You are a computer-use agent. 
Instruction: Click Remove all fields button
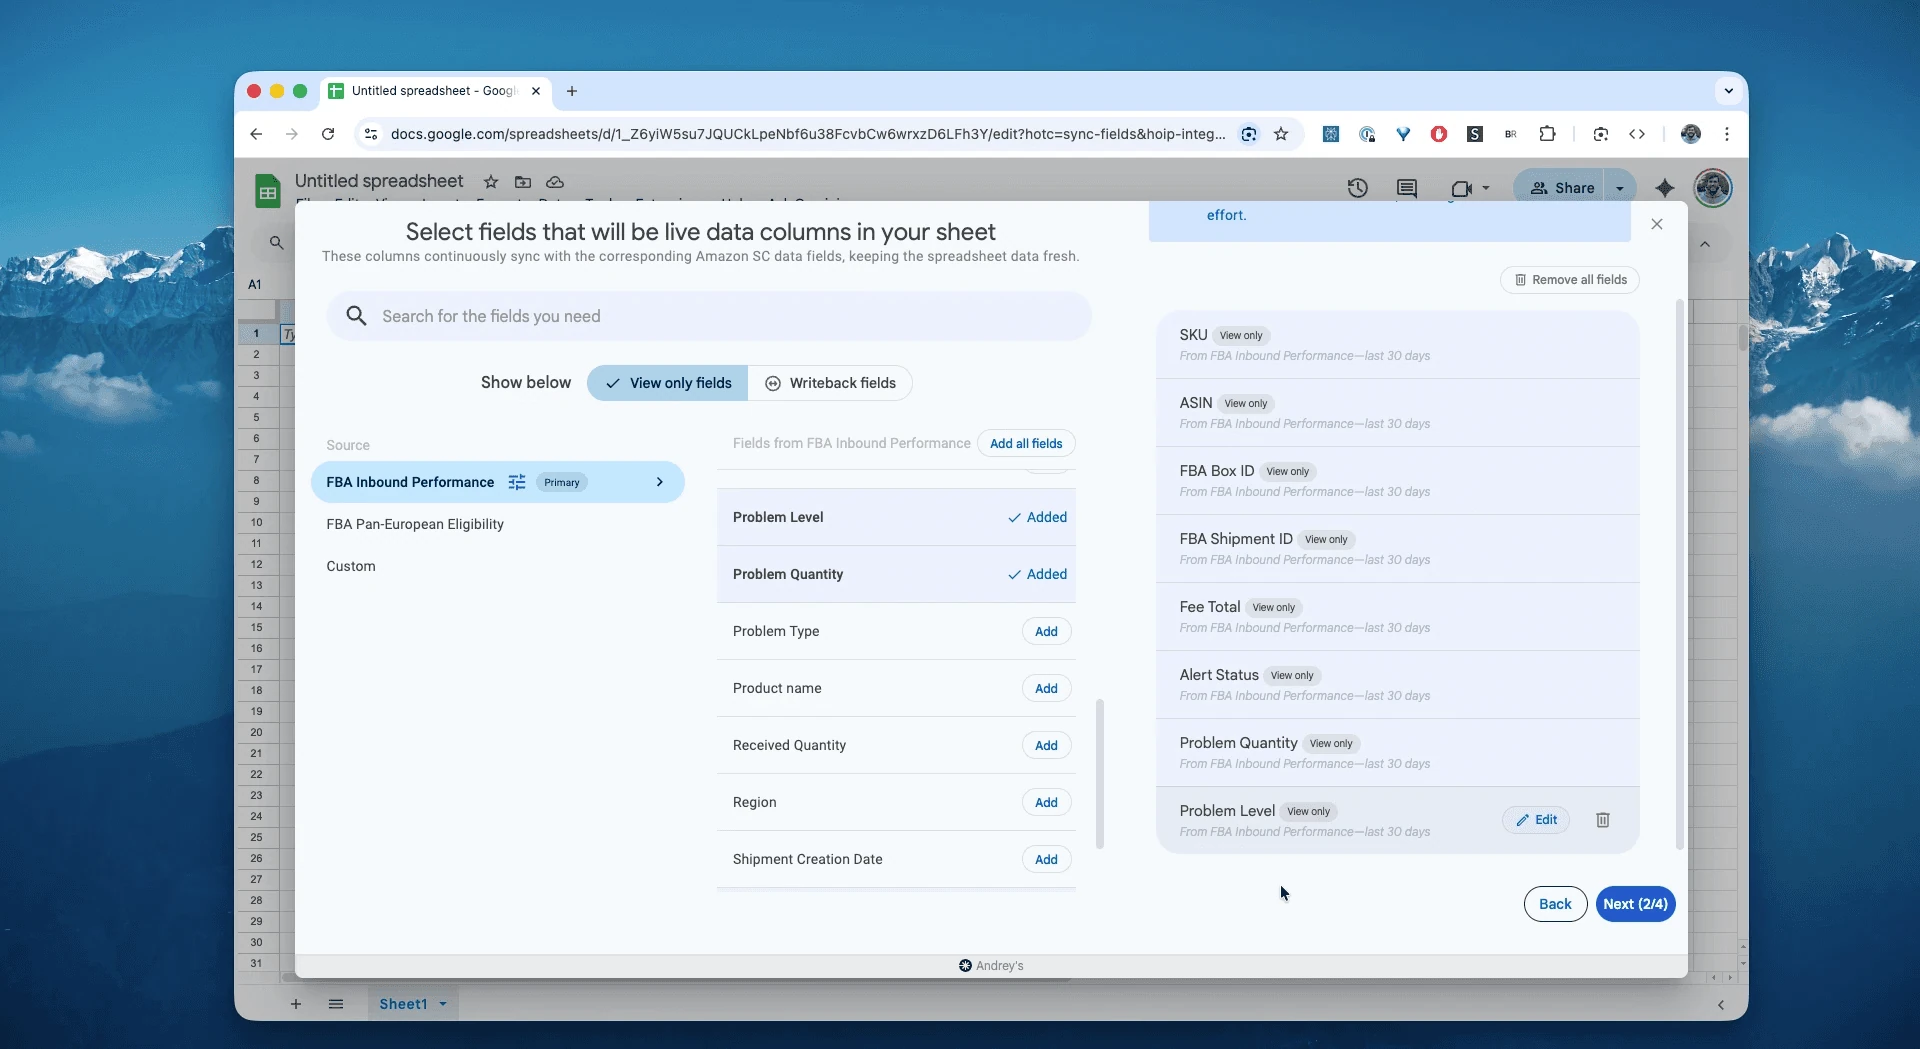click(x=1570, y=280)
